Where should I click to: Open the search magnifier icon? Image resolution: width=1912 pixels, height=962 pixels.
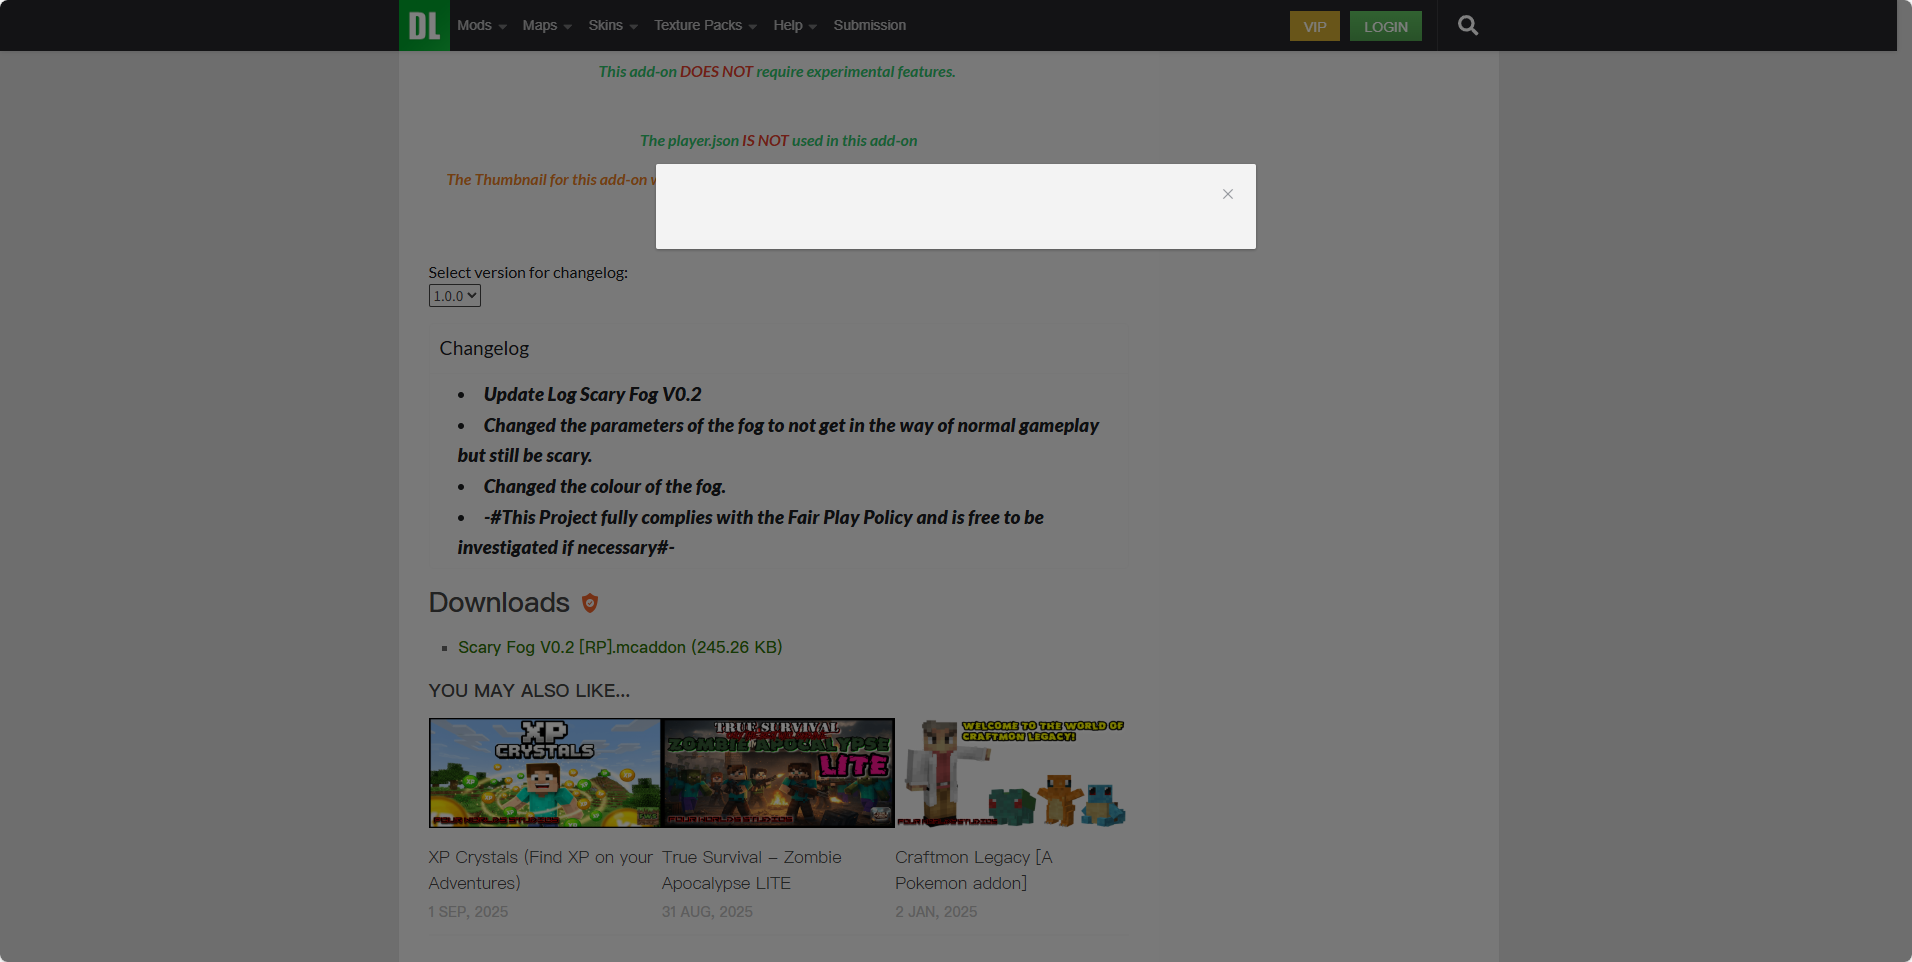[x=1467, y=25]
